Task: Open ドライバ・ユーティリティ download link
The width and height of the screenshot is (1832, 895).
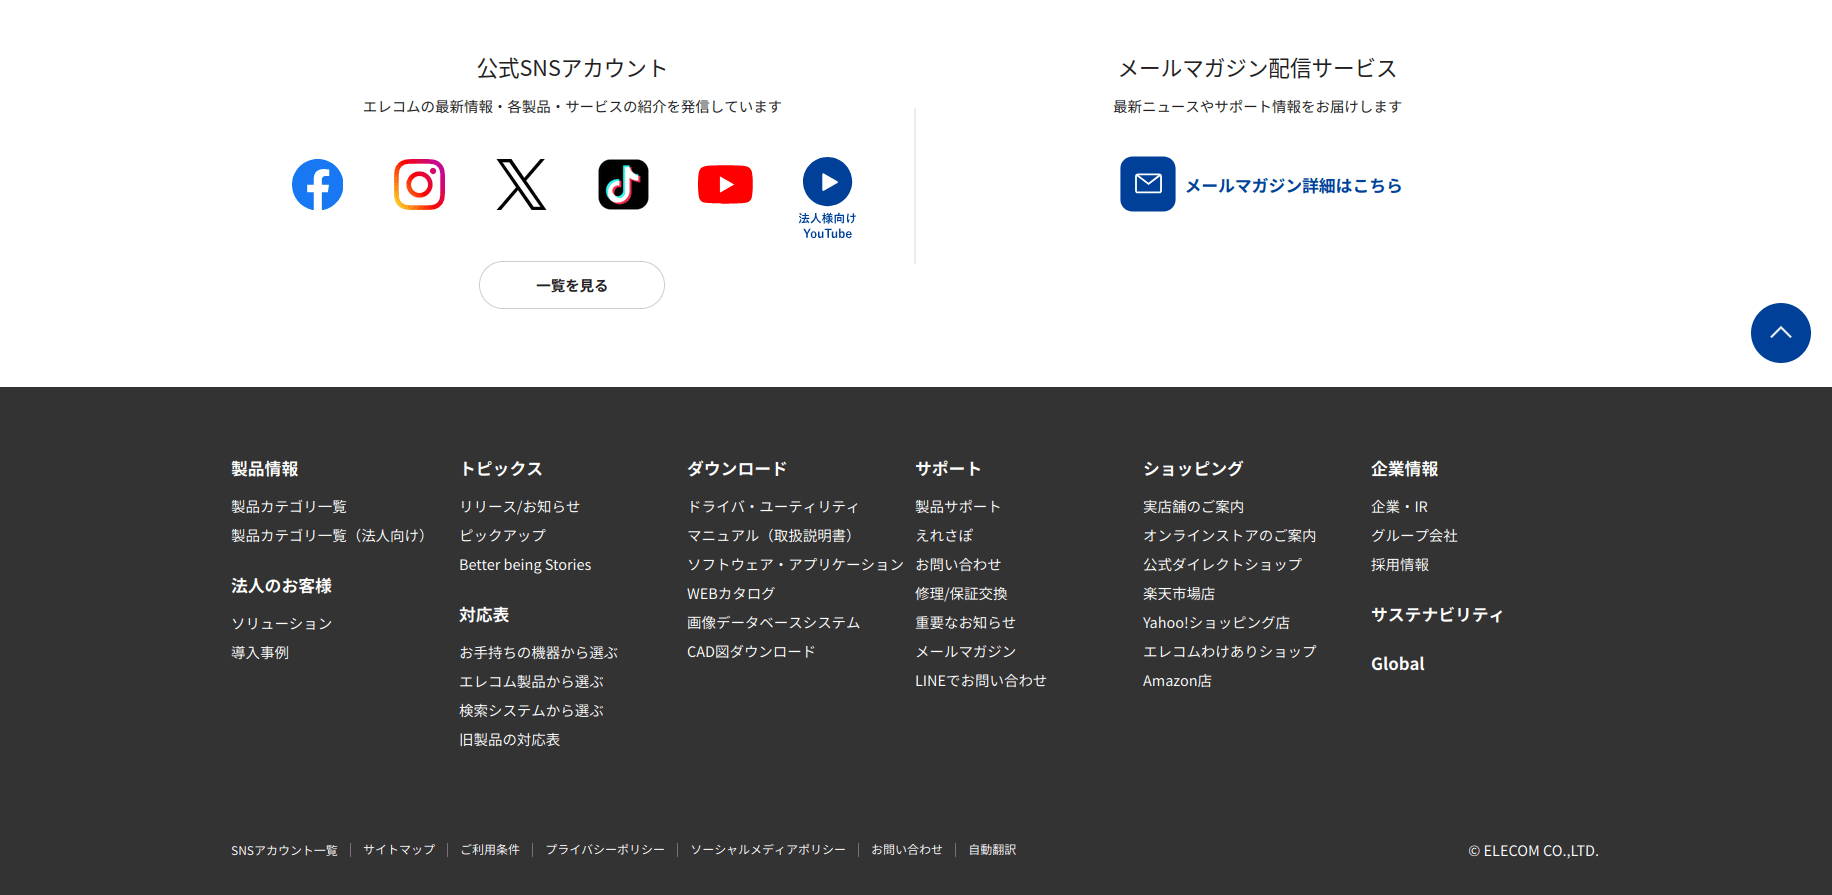Action: tap(773, 507)
